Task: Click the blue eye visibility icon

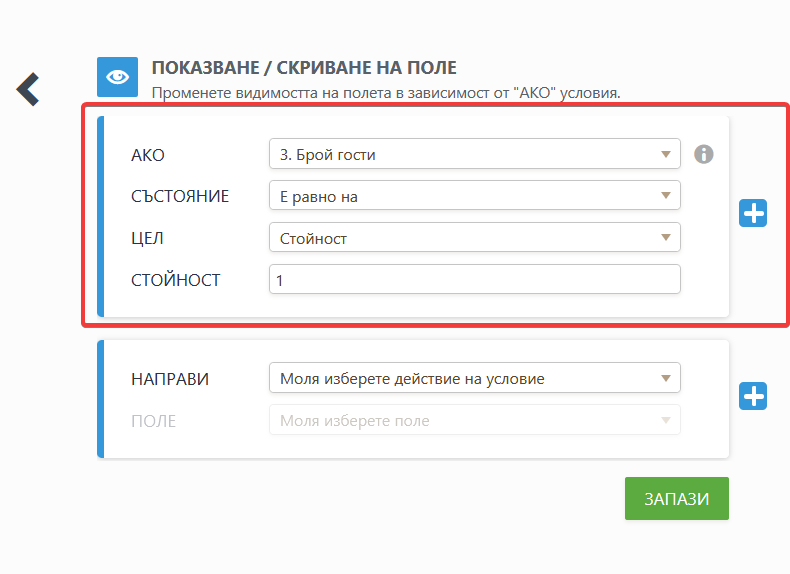Action: pos(117,77)
